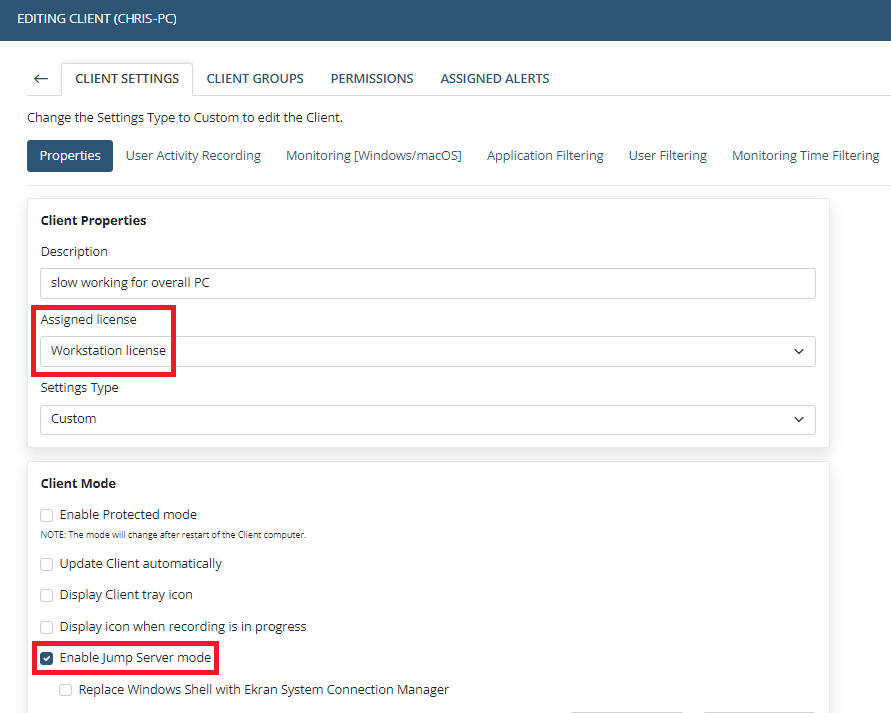
Task: Enable Protected mode checkbox
Action: [x=47, y=515]
